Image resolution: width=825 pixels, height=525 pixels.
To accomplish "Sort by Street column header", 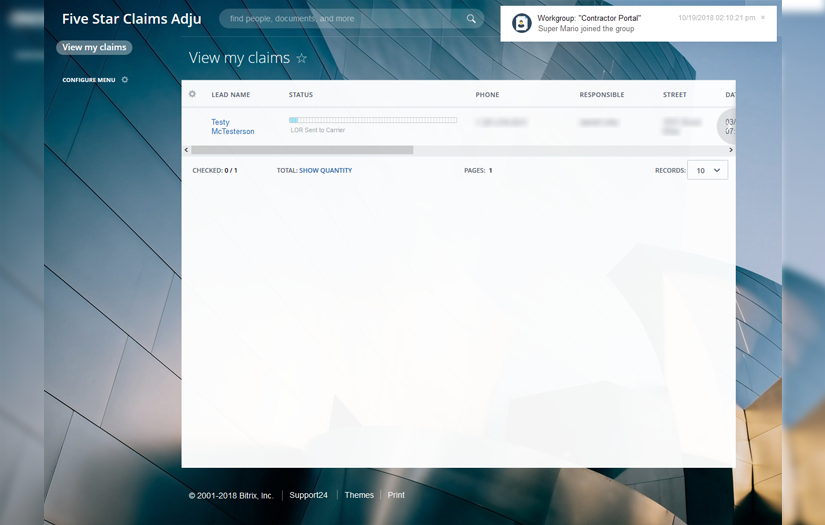I will coord(675,95).
